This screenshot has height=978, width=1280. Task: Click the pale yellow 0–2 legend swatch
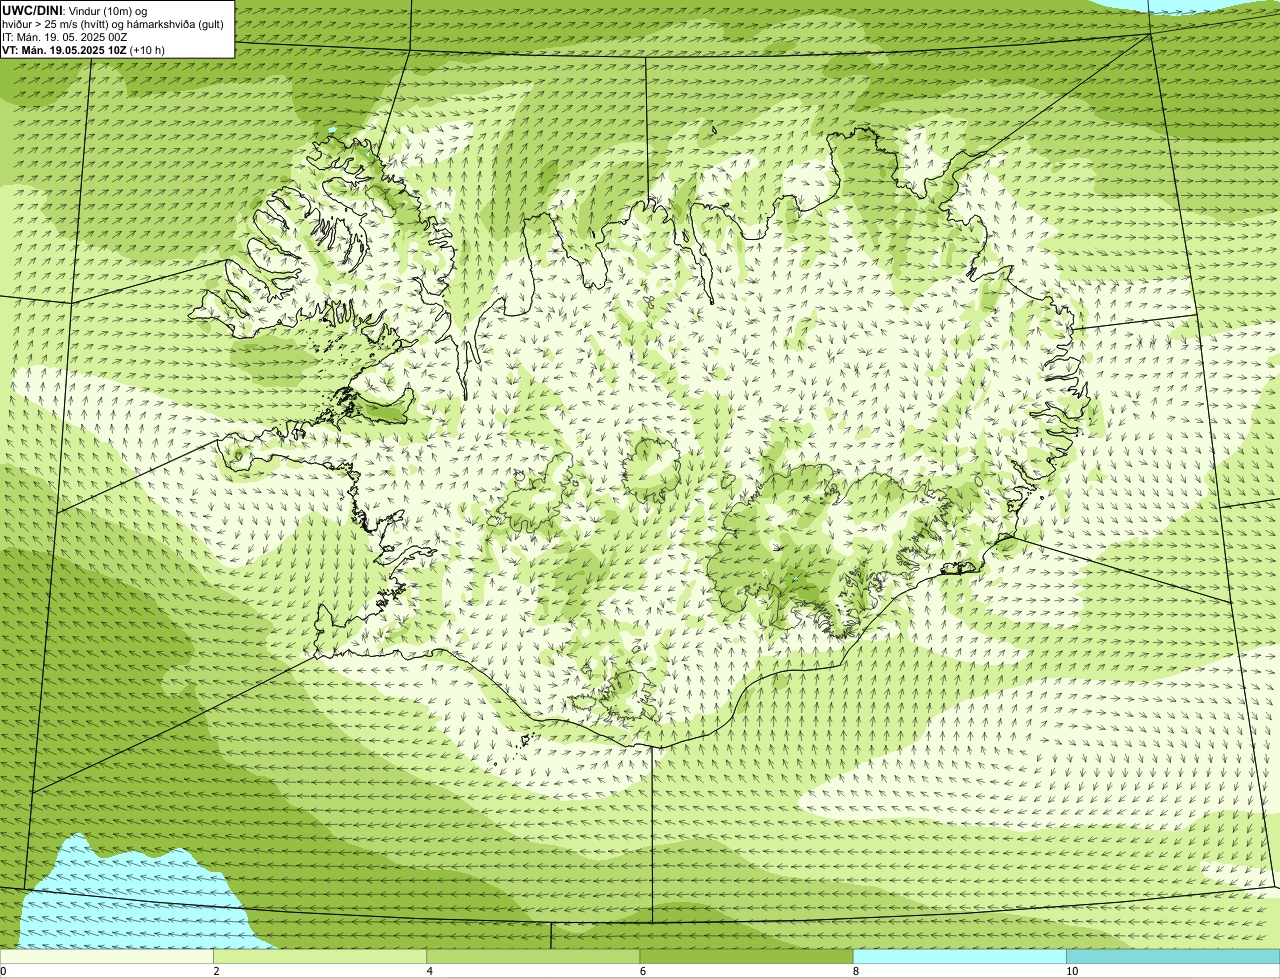pyautogui.click(x=106, y=957)
